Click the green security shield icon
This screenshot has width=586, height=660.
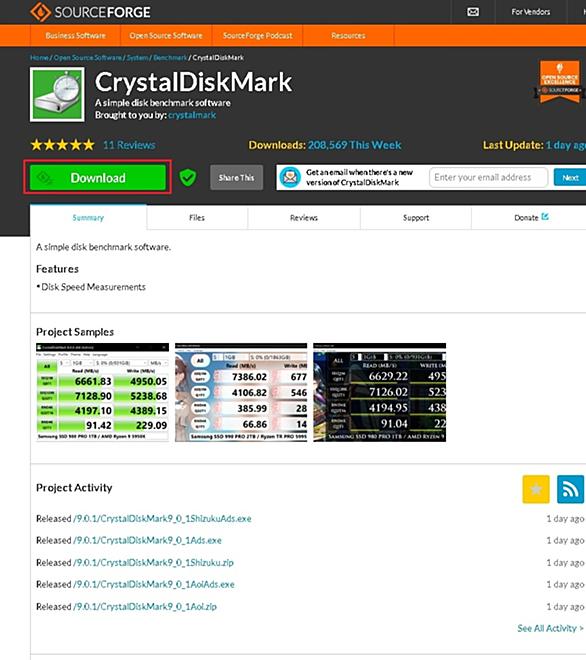coord(188,177)
